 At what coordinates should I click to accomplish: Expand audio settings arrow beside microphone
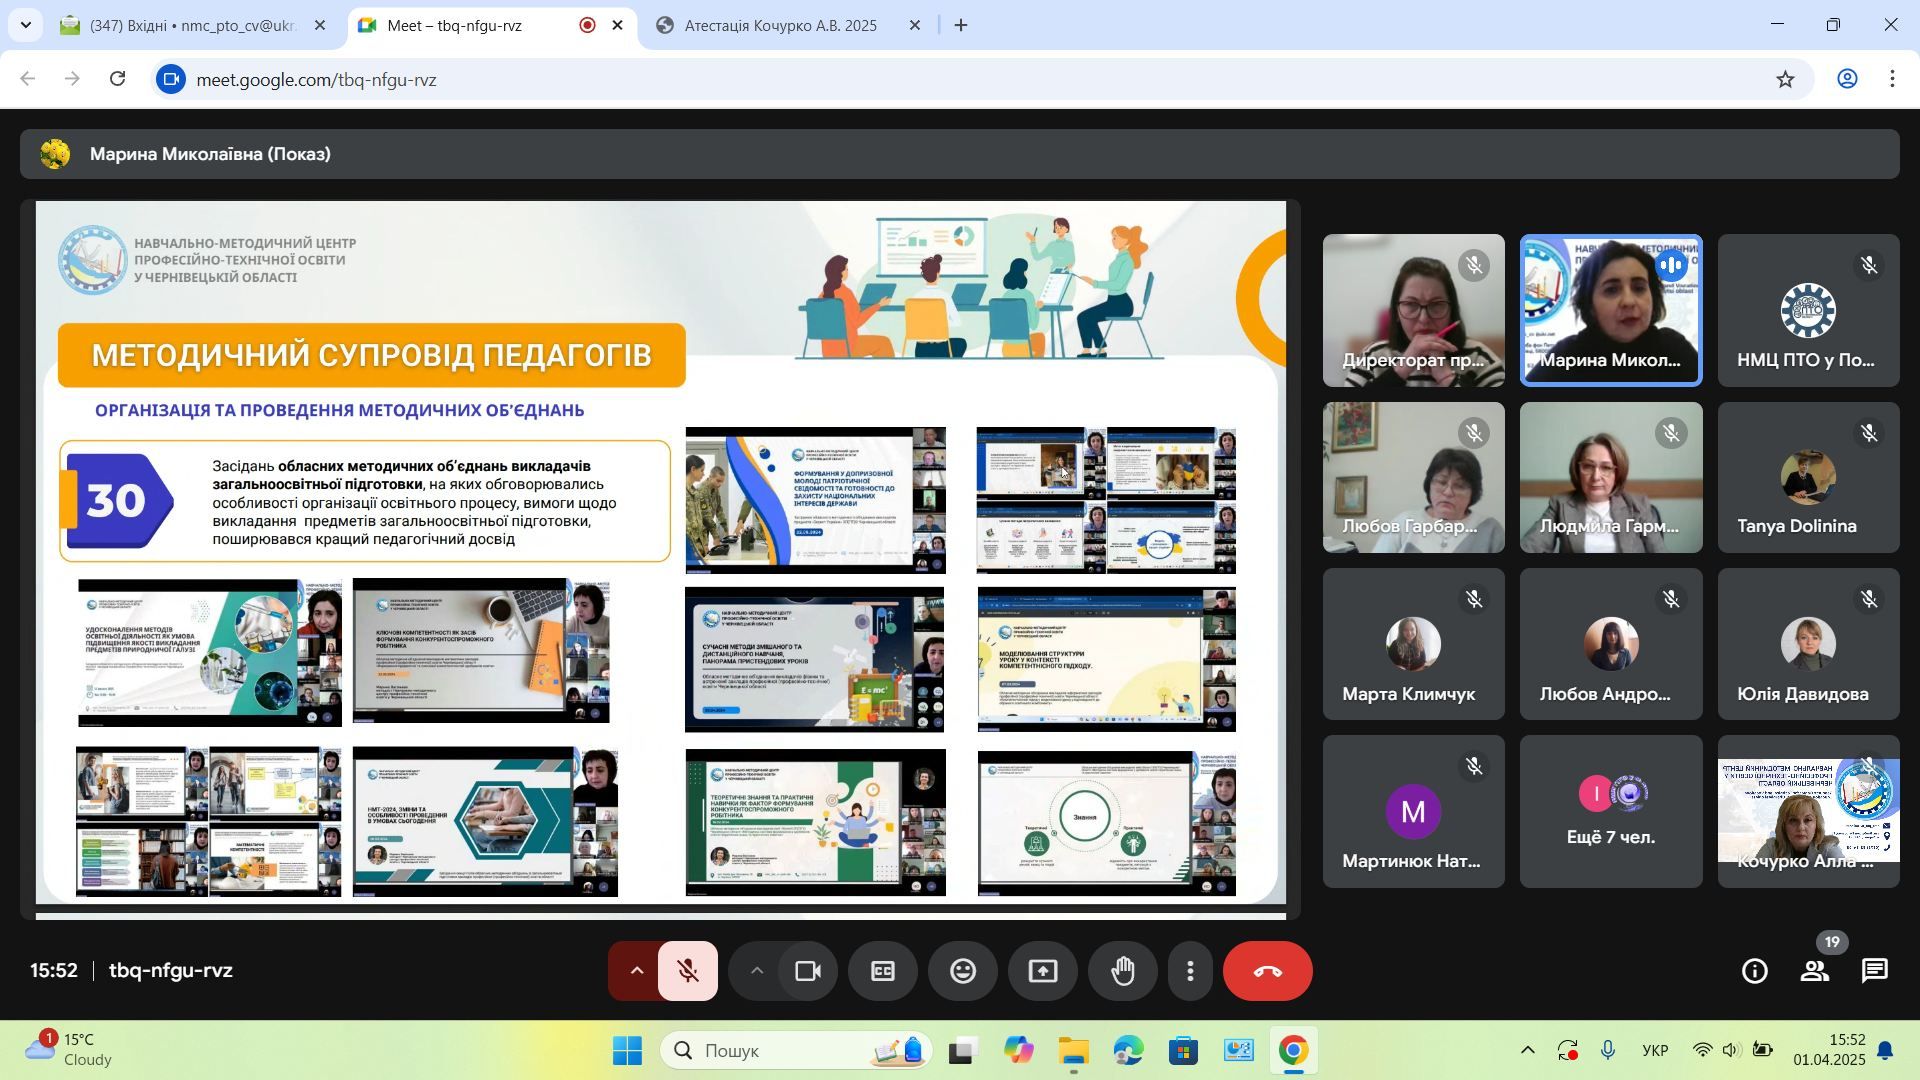[x=636, y=971]
